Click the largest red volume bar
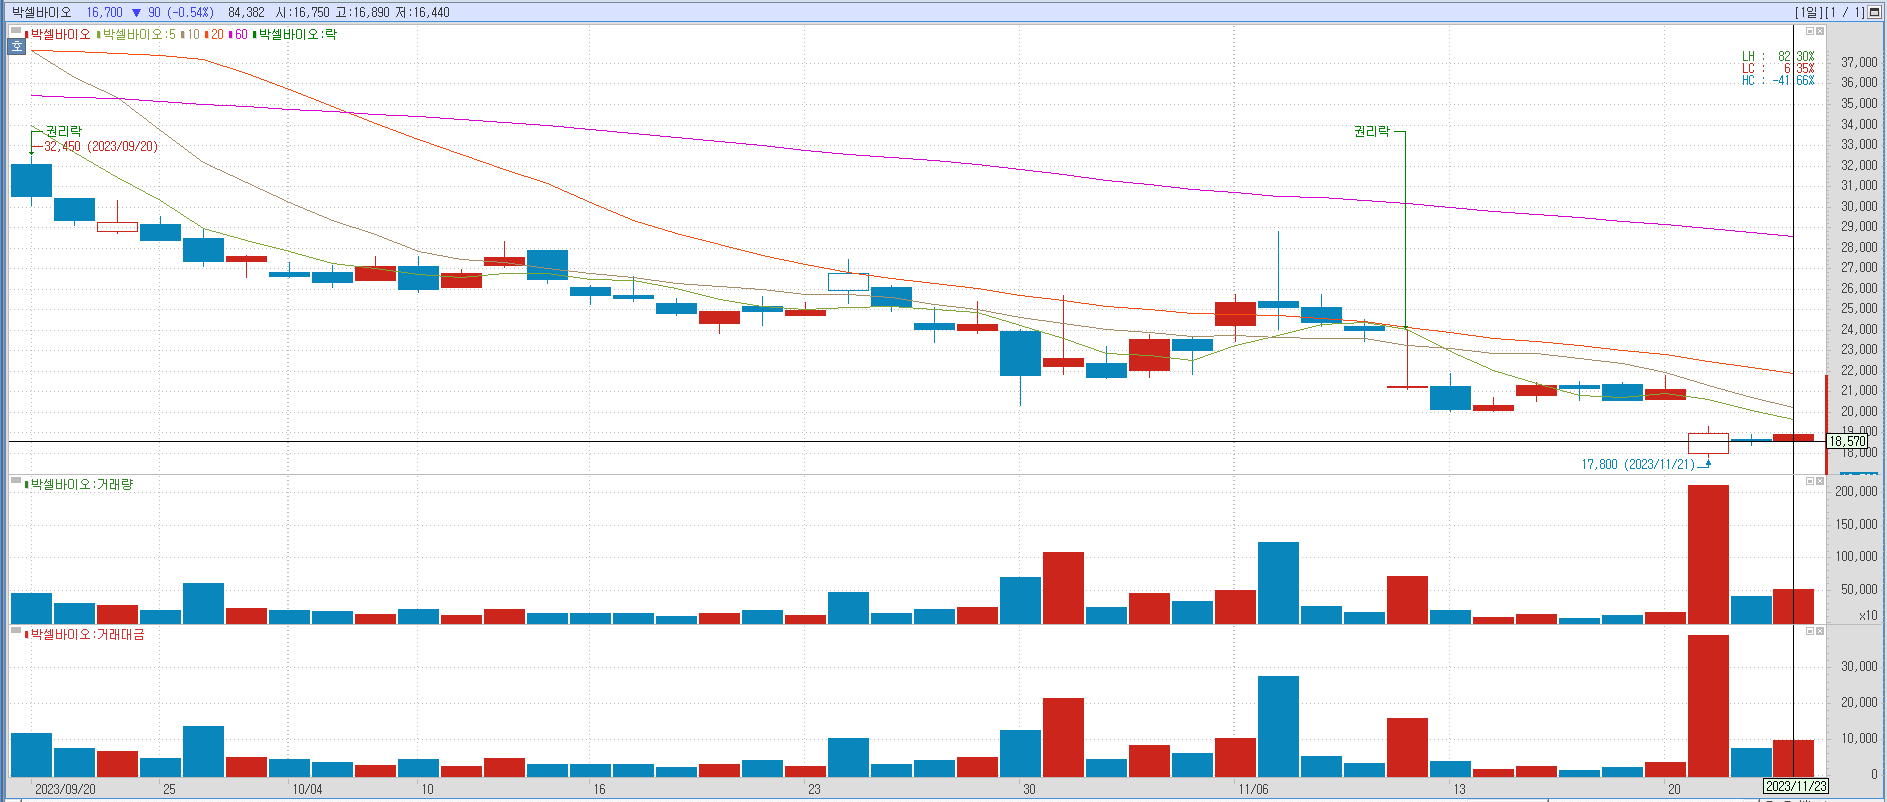Viewport: 1887px width, 802px height. [x=1708, y=554]
